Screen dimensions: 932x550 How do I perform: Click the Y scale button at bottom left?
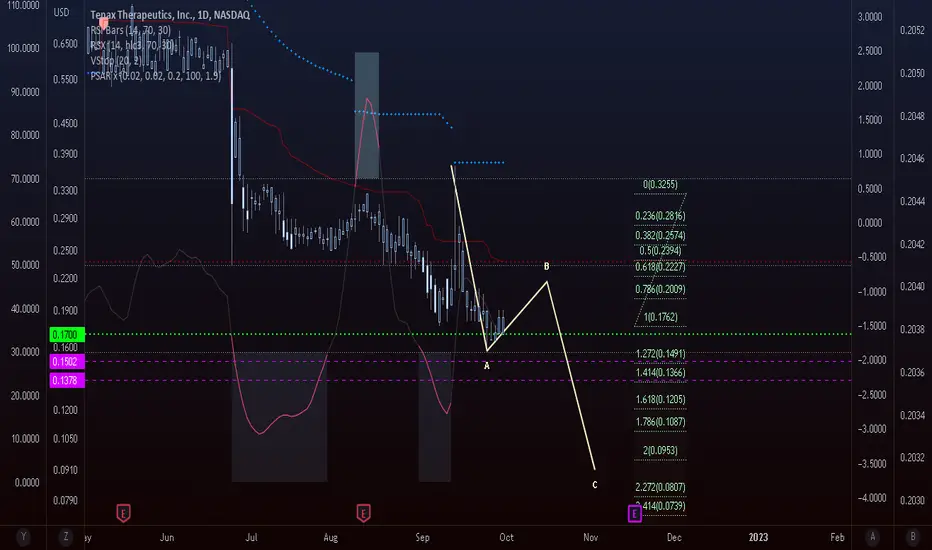click(23, 537)
